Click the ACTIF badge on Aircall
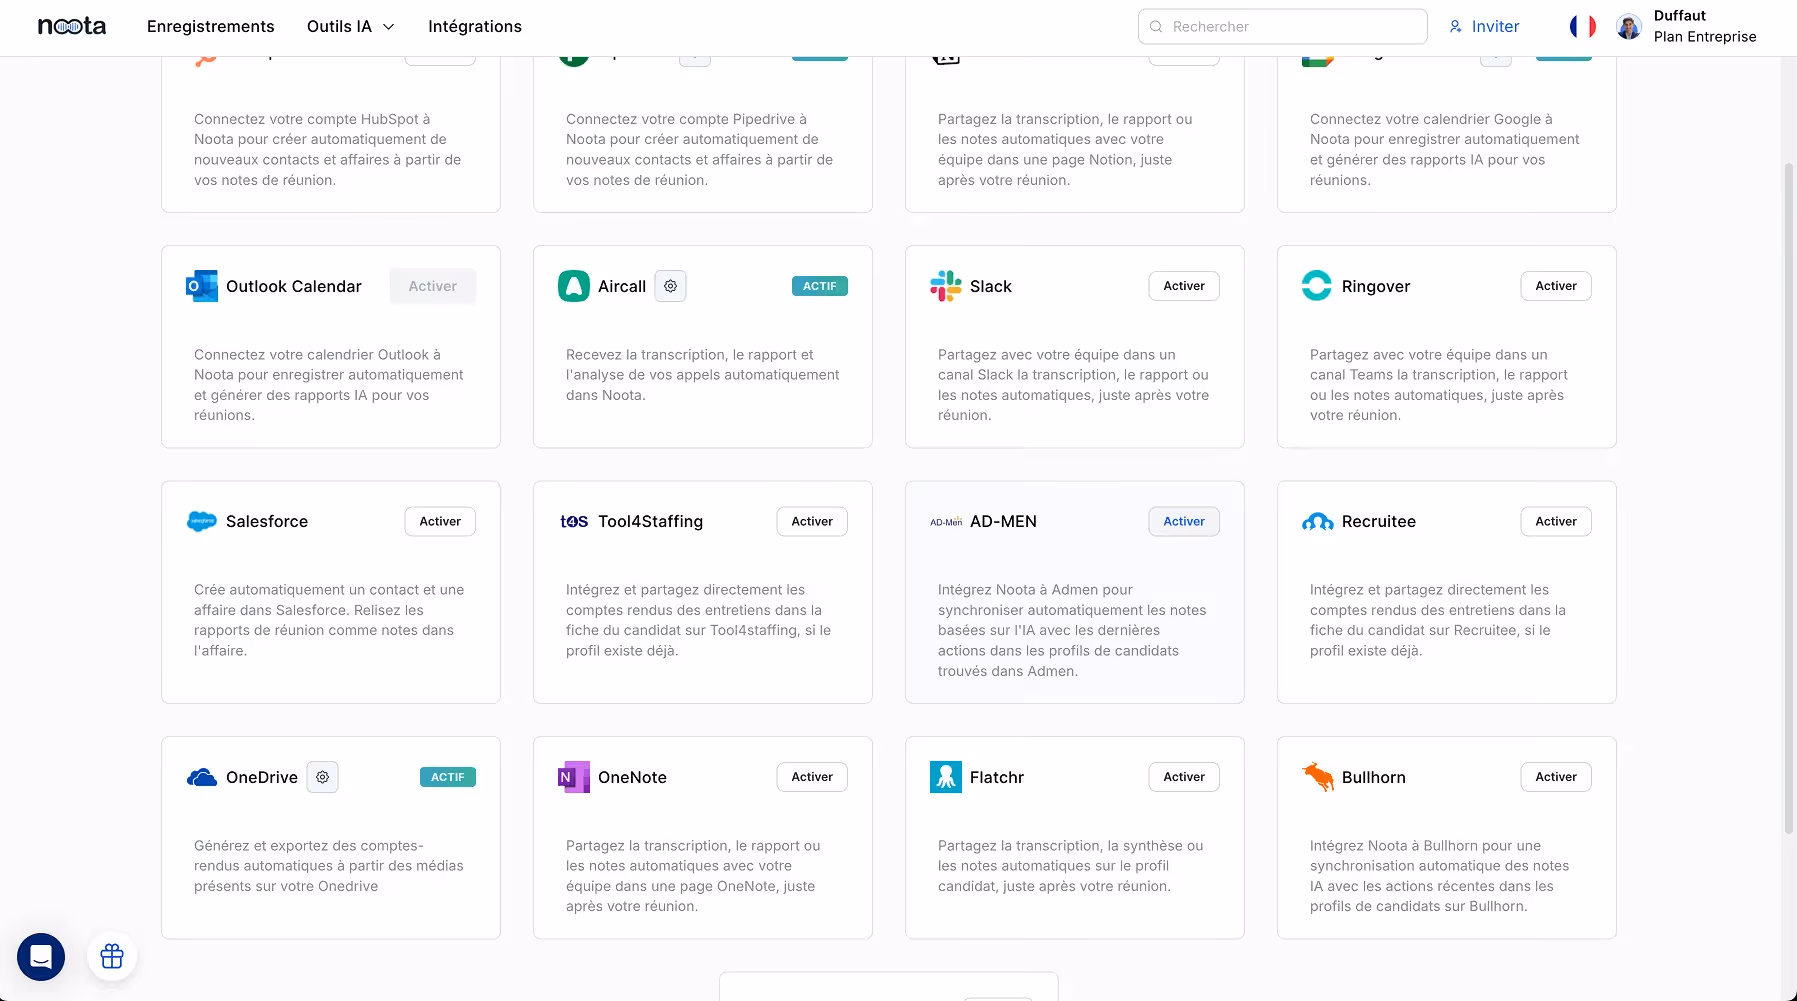Screen dimensions: 1797x1001 point(819,285)
